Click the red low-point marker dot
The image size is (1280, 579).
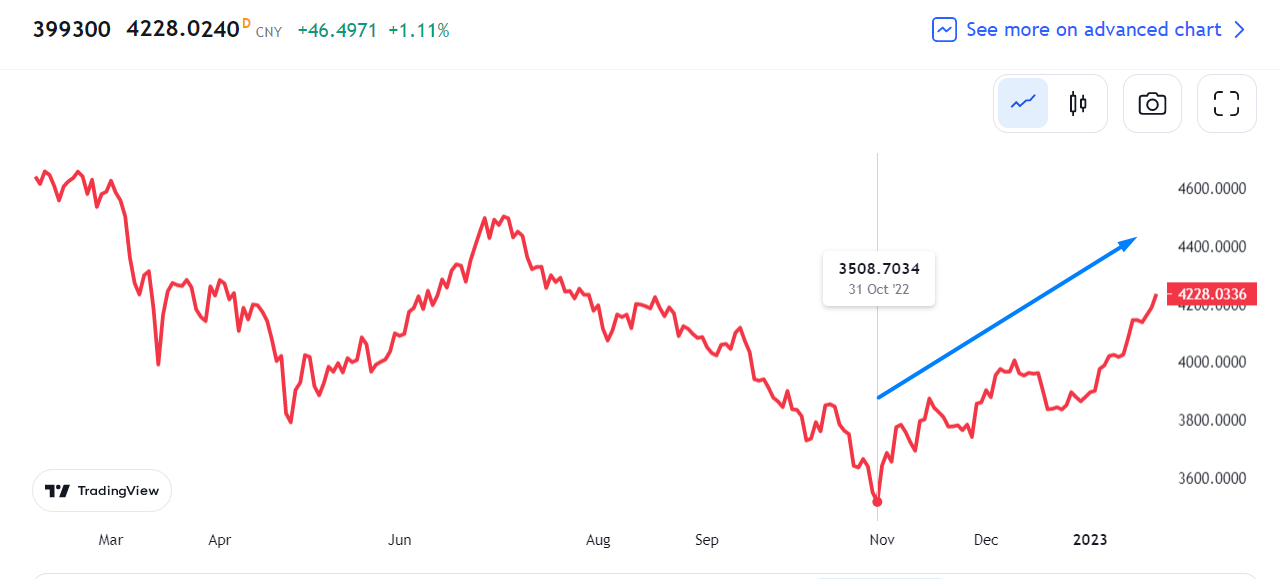(x=877, y=502)
